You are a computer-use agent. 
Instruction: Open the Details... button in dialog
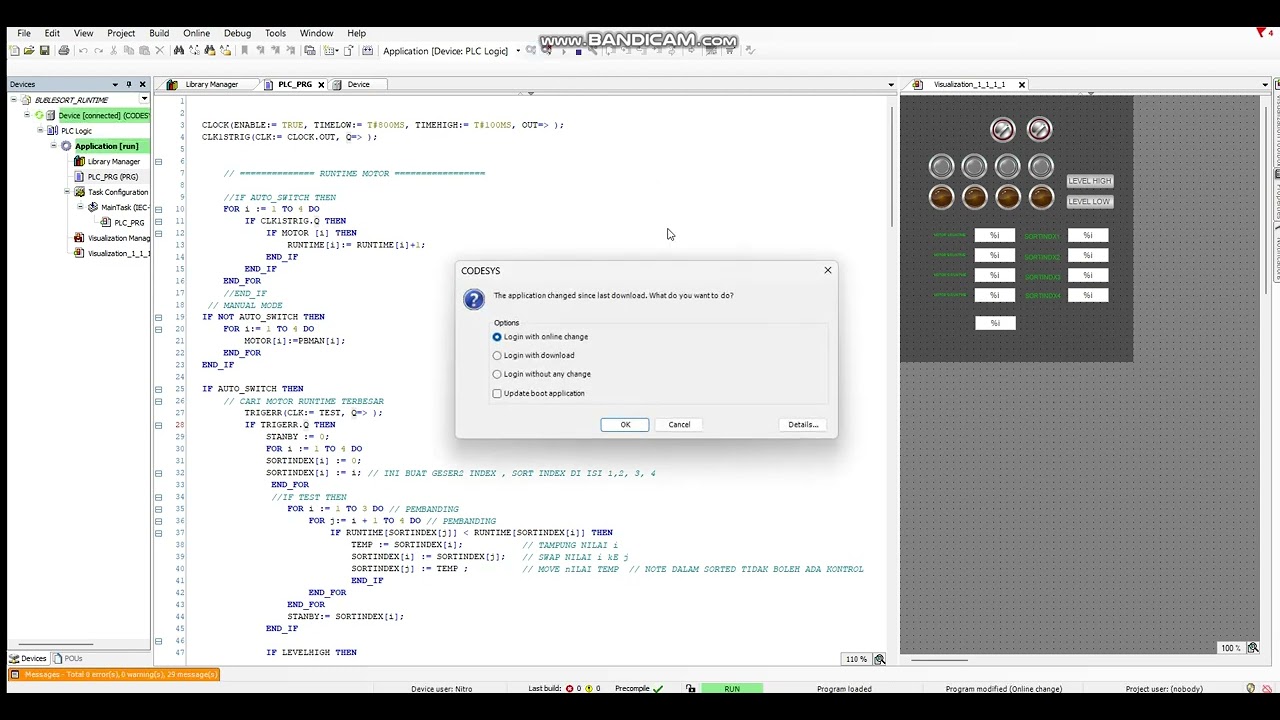(x=803, y=425)
